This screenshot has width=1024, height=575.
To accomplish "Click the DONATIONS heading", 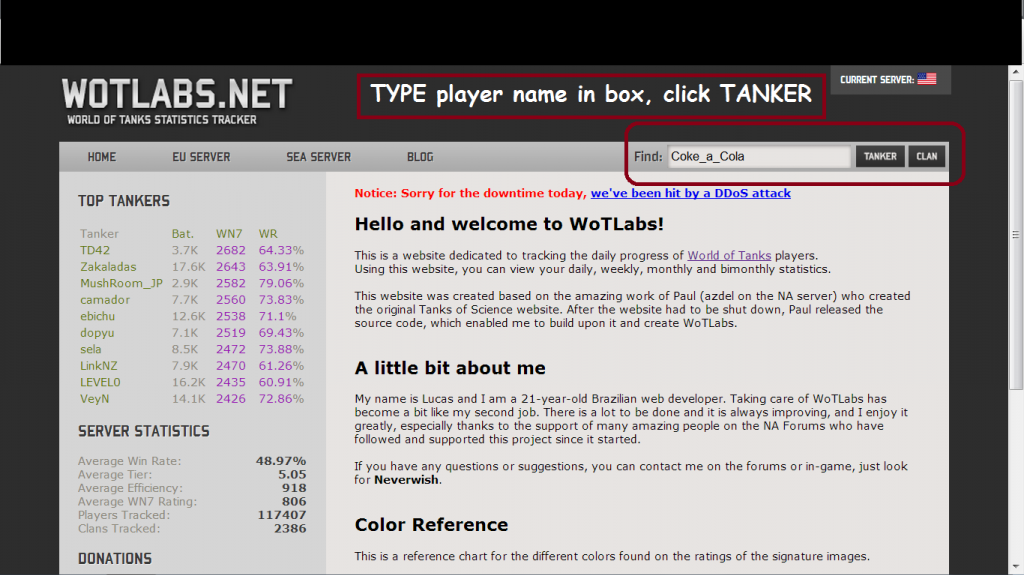I will tap(115, 559).
